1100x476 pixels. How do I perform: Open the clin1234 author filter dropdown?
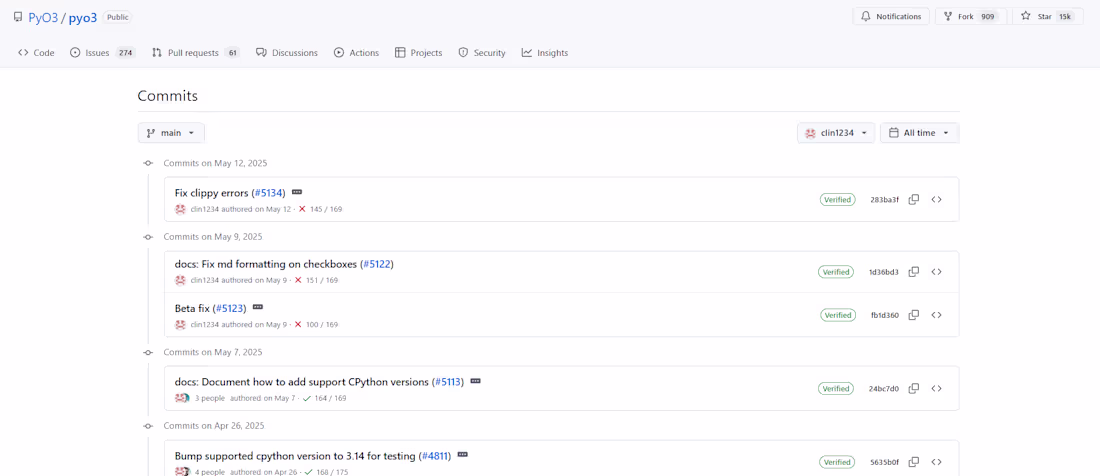[x=836, y=132]
